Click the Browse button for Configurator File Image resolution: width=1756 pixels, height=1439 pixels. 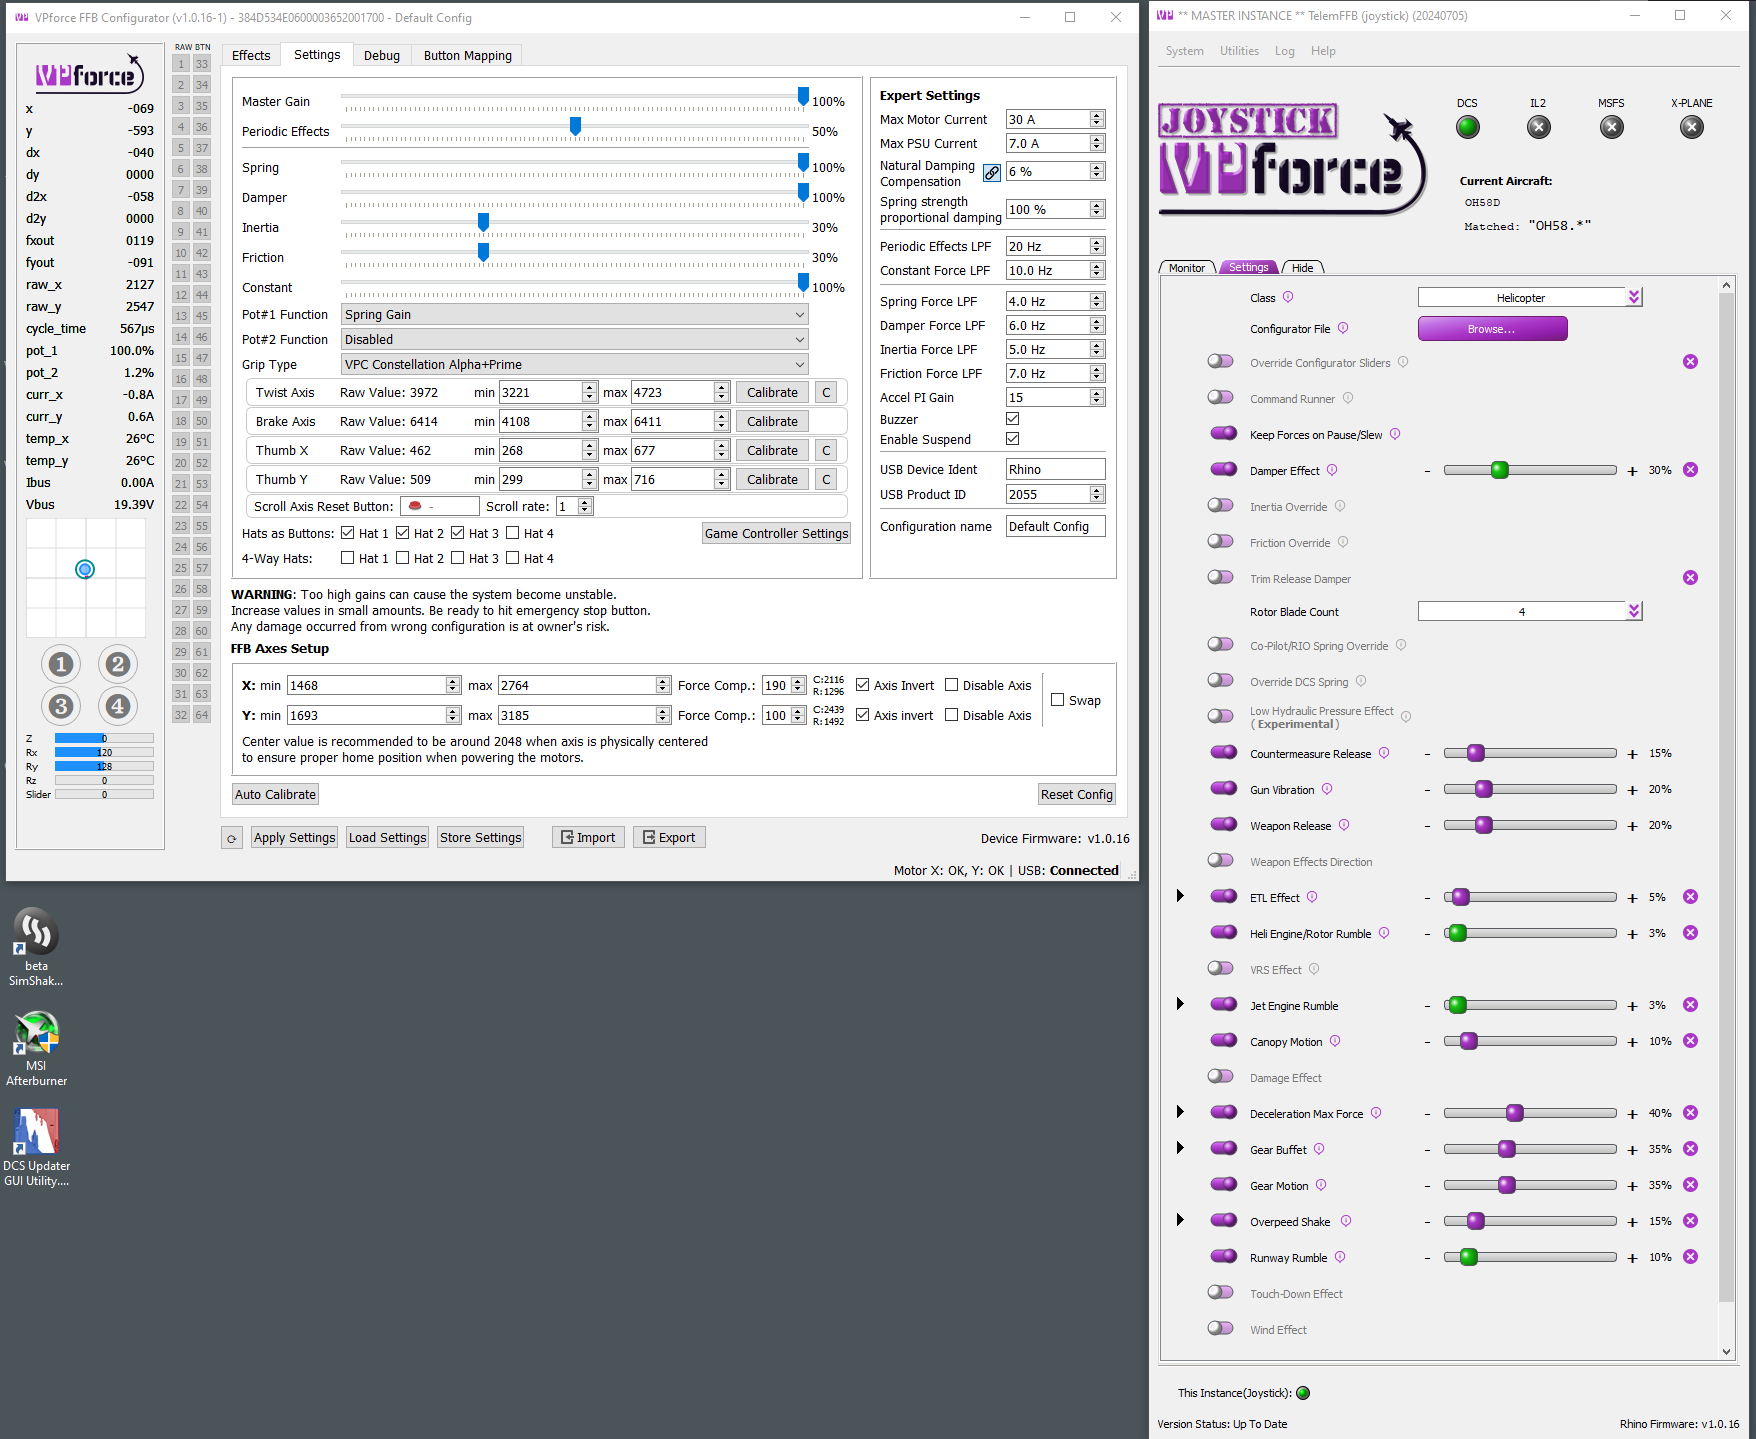click(x=1492, y=328)
